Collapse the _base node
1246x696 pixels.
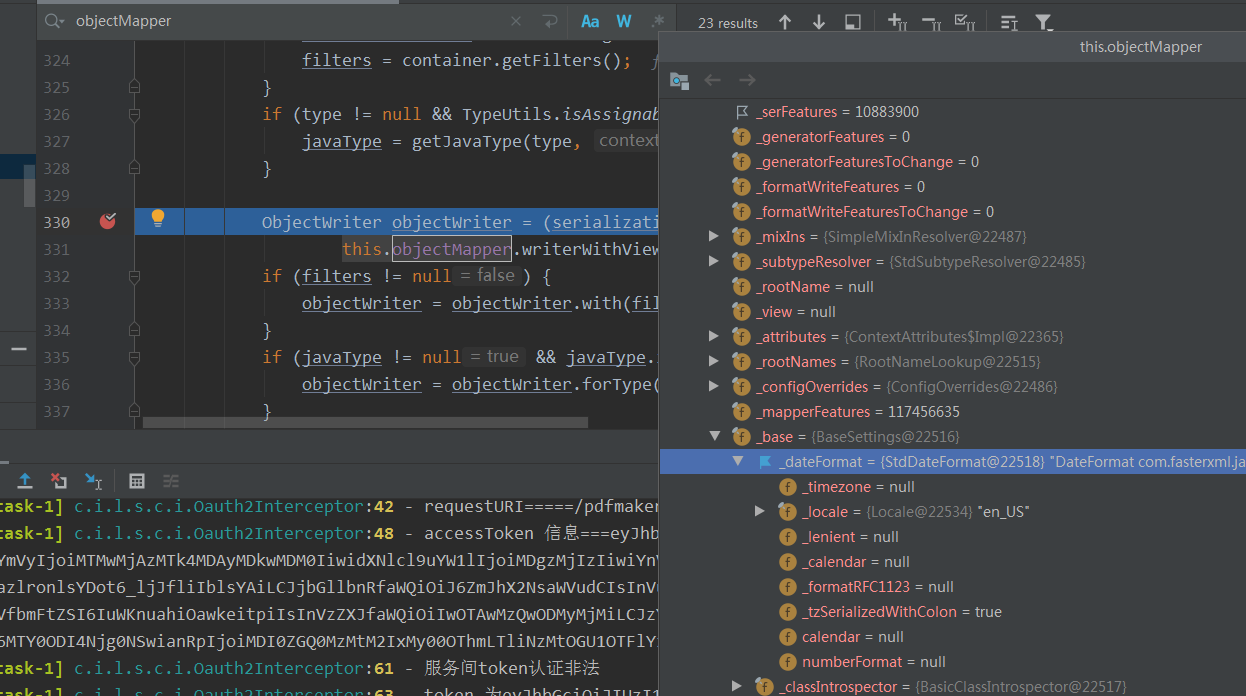coord(714,436)
